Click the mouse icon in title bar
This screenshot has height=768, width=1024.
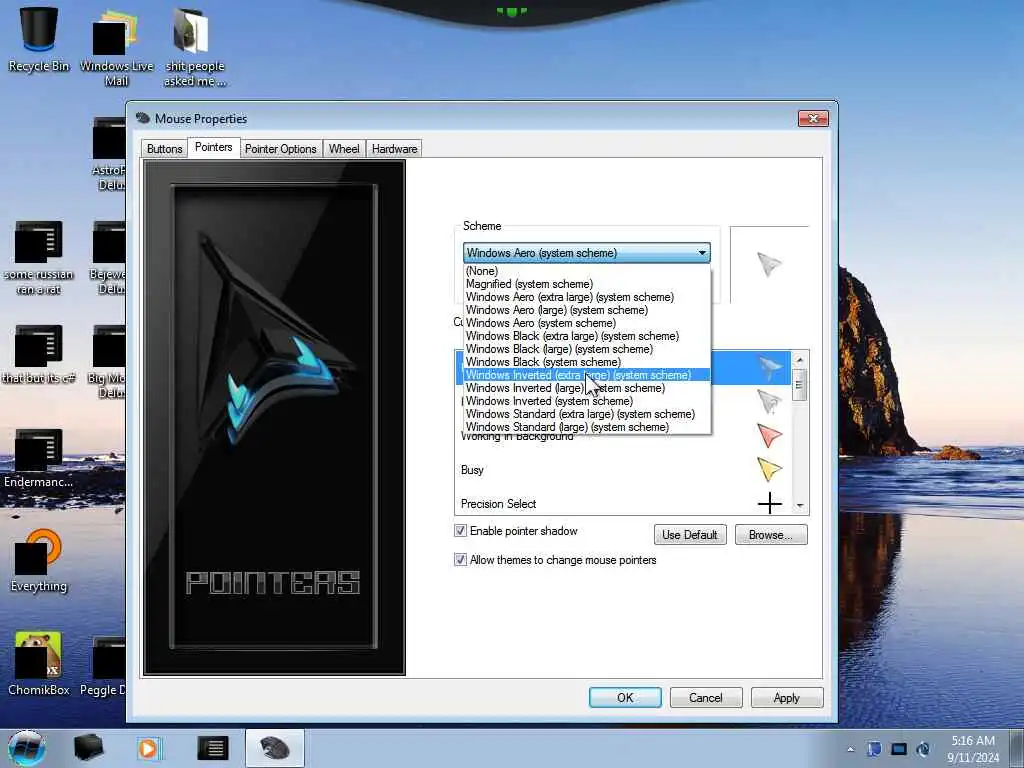[x=142, y=118]
